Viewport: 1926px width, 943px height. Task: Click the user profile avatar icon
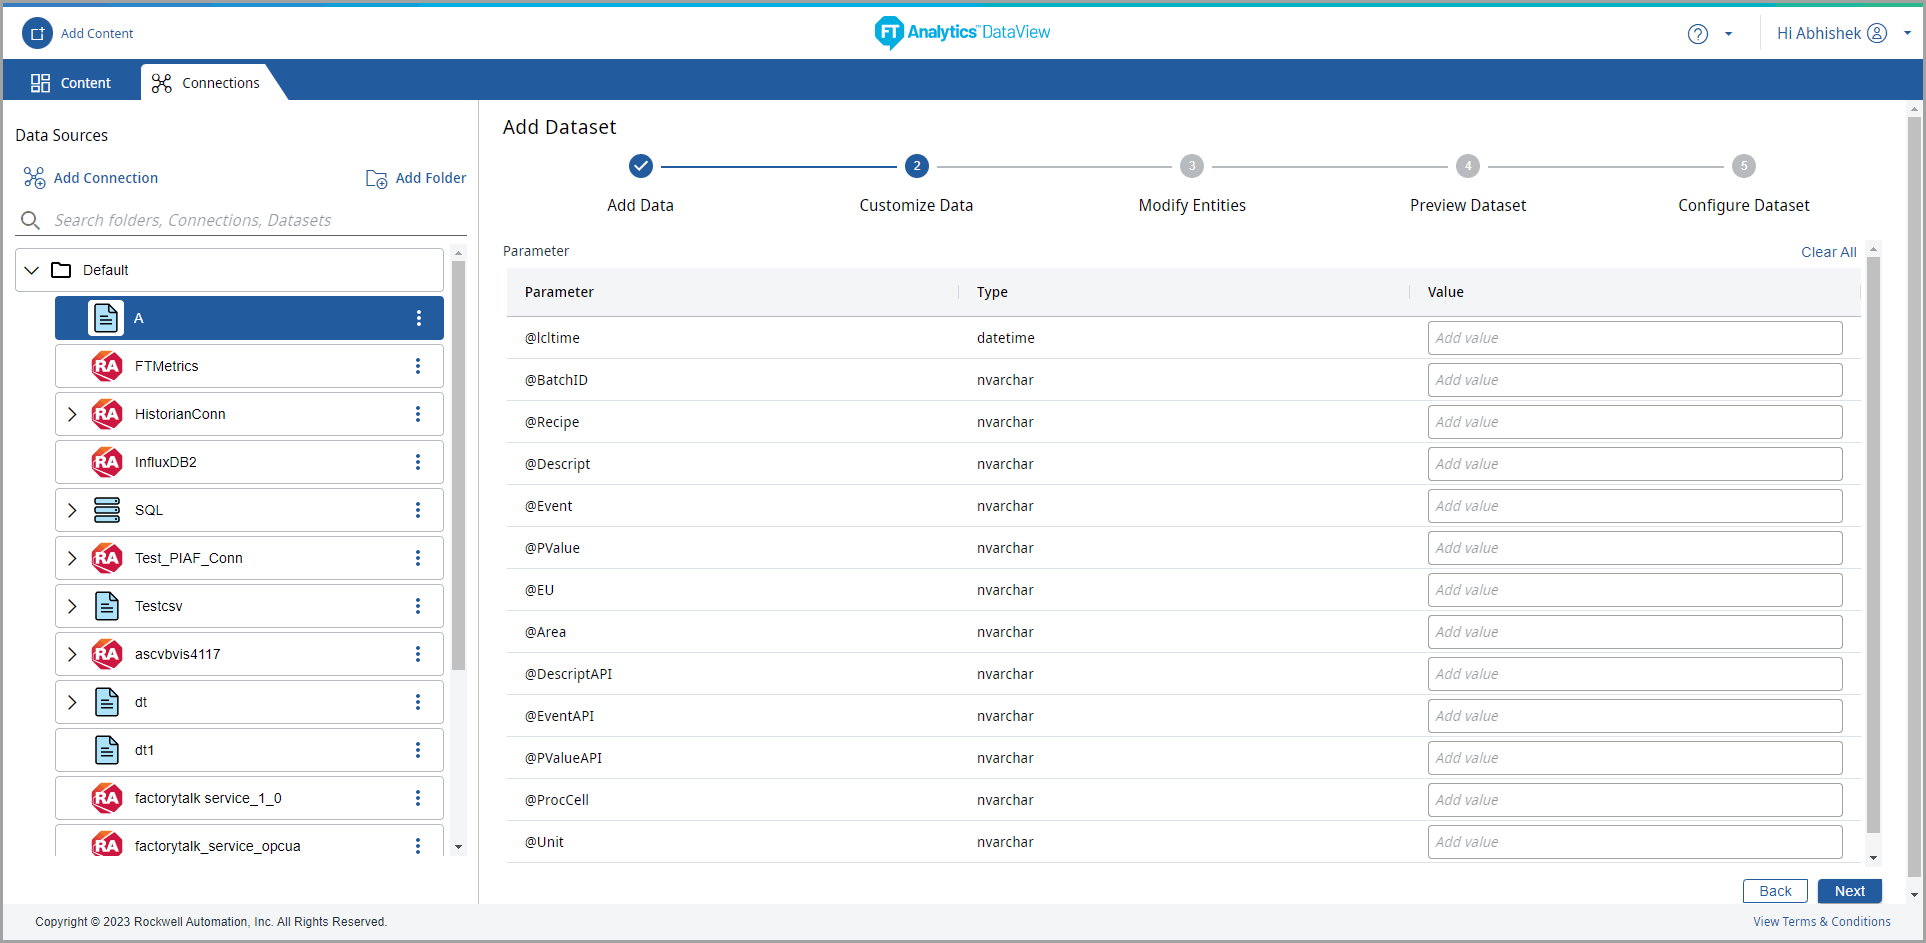[x=1877, y=33]
